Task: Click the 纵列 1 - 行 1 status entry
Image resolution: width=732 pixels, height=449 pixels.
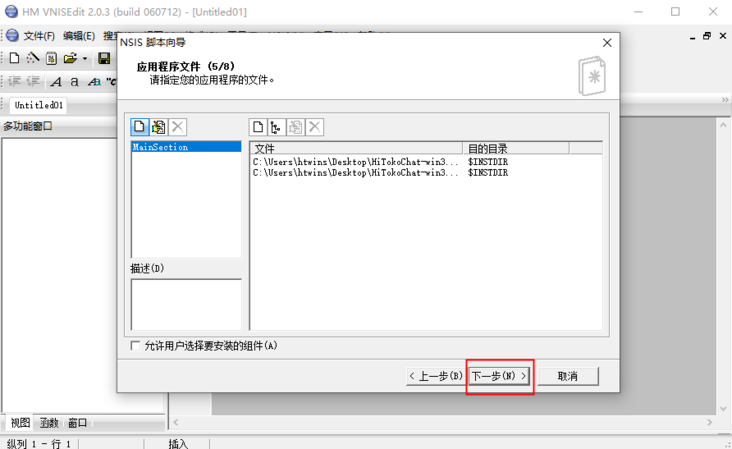Action: coord(39,444)
